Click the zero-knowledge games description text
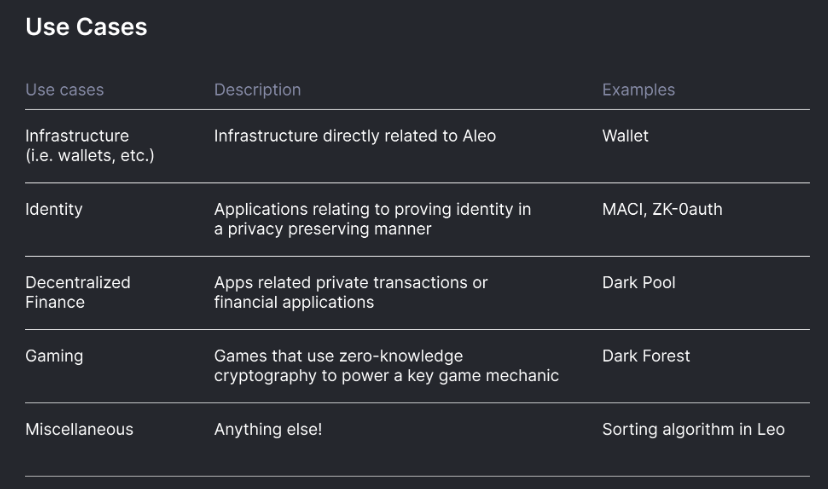Image resolution: width=828 pixels, height=489 pixels. pyautogui.click(x=386, y=366)
